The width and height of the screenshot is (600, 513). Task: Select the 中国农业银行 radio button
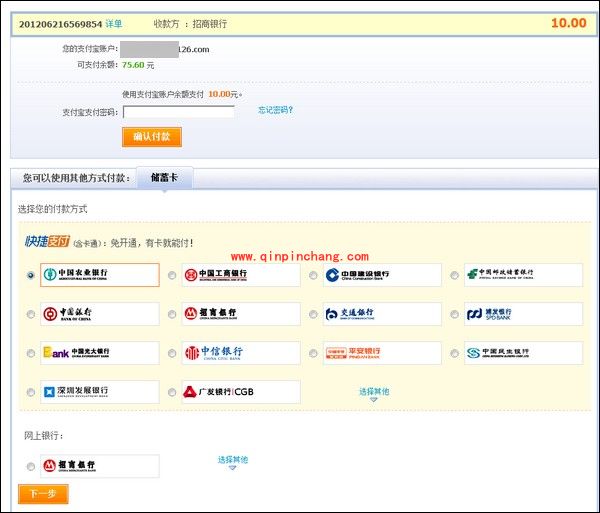tap(31, 275)
